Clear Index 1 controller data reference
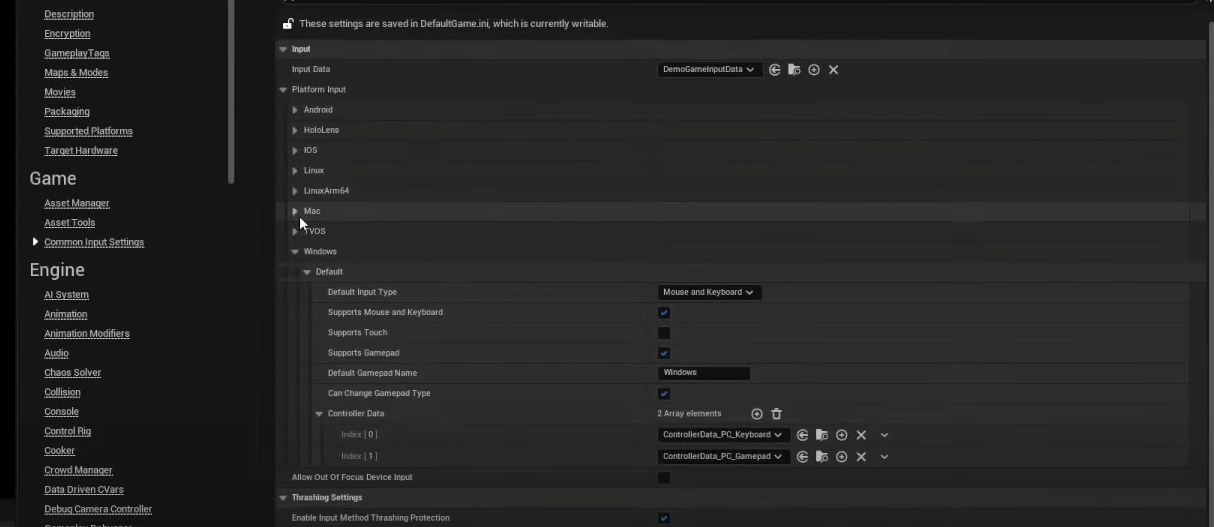1214x527 pixels. coord(861,457)
